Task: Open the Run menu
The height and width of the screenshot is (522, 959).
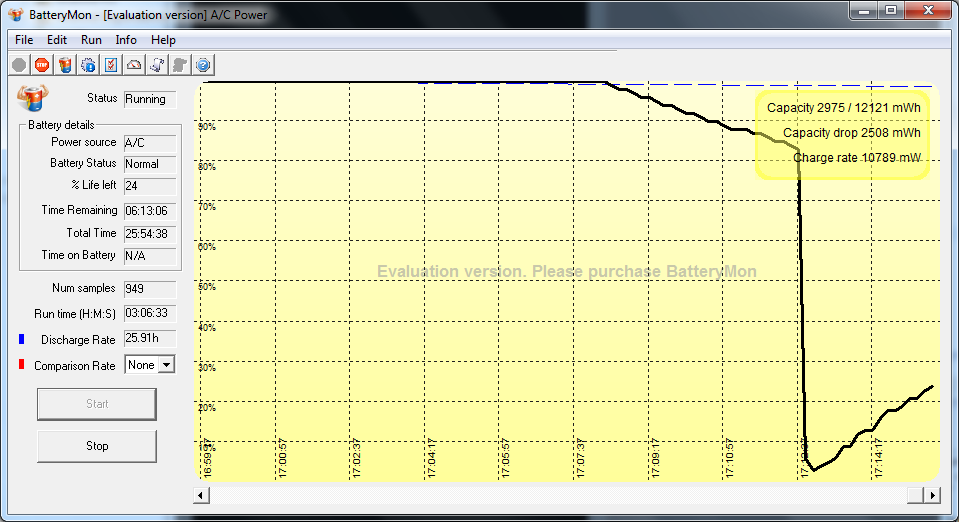Action: [x=91, y=40]
